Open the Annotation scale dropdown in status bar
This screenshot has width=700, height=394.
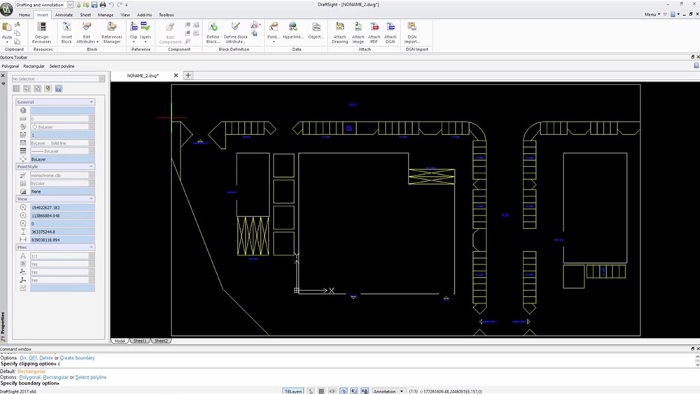coord(389,391)
